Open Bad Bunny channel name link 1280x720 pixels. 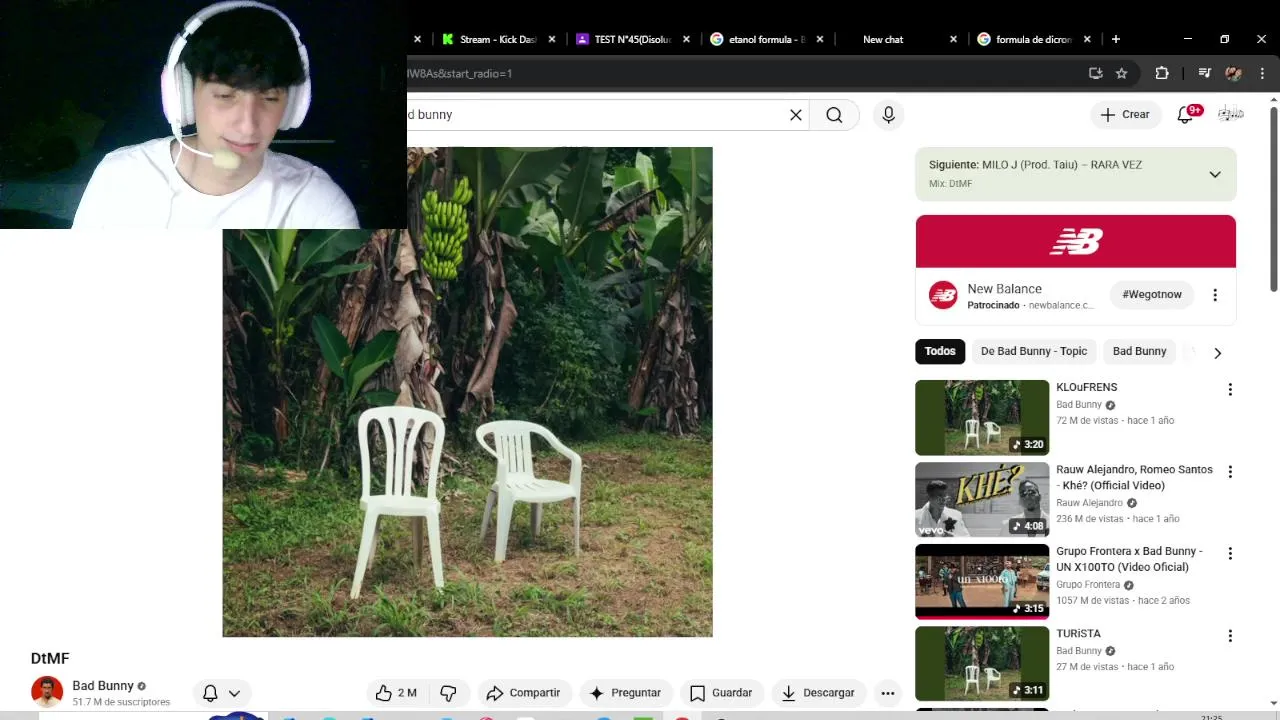pyautogui.click(x=103, y=686)
